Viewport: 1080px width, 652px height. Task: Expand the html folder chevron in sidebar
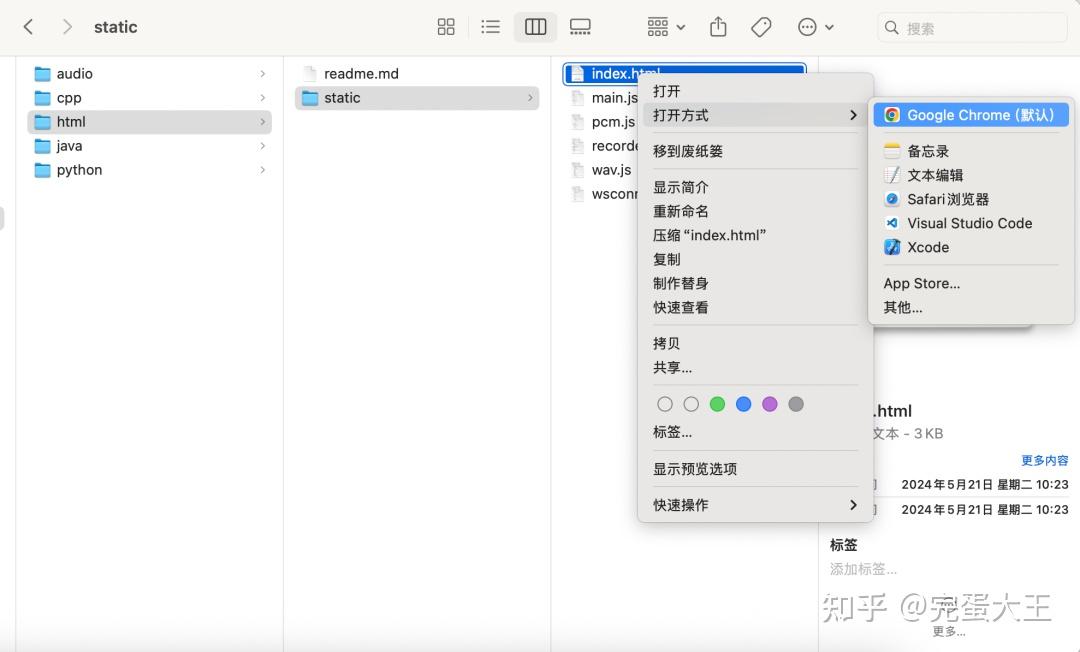click(x=262, y=121)
